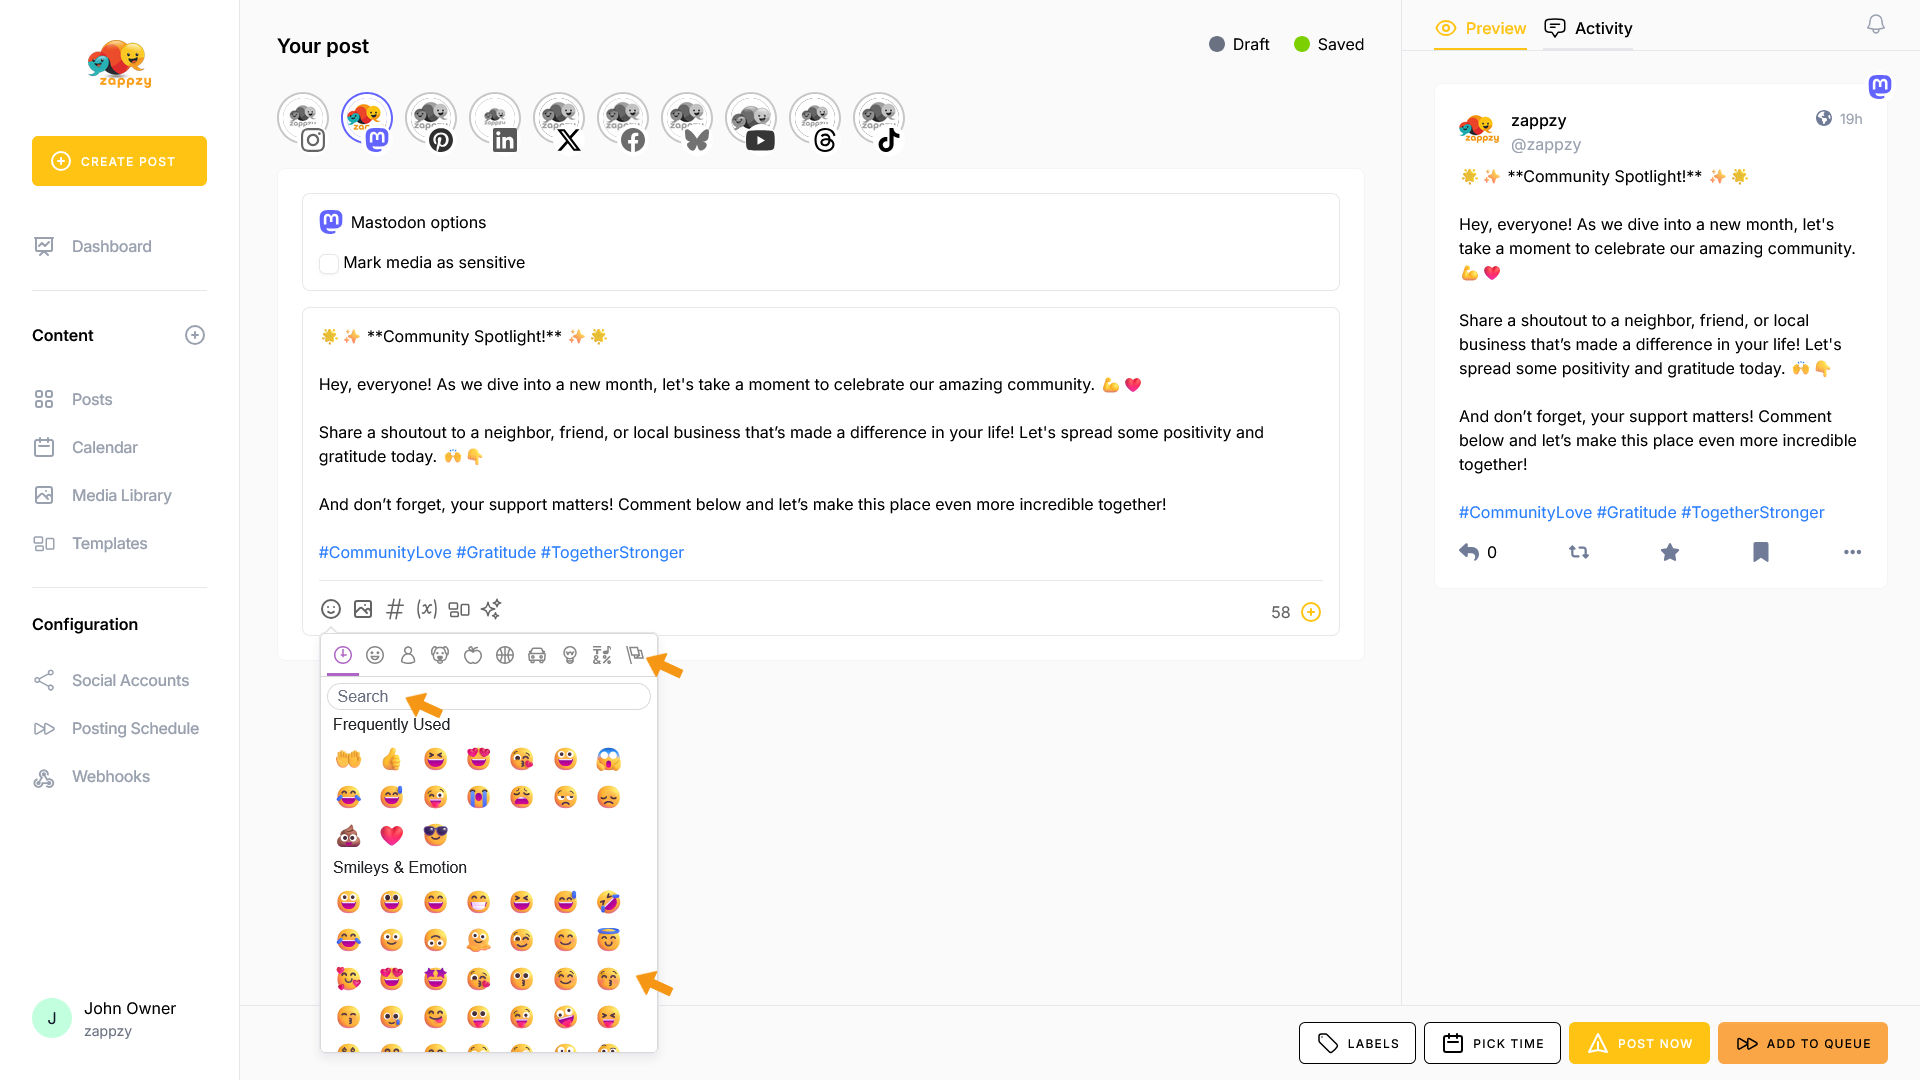Click the hashtag icon in editor toolbar
Viewport: 1920px width, 1080px height.
[x=395, y=609]
